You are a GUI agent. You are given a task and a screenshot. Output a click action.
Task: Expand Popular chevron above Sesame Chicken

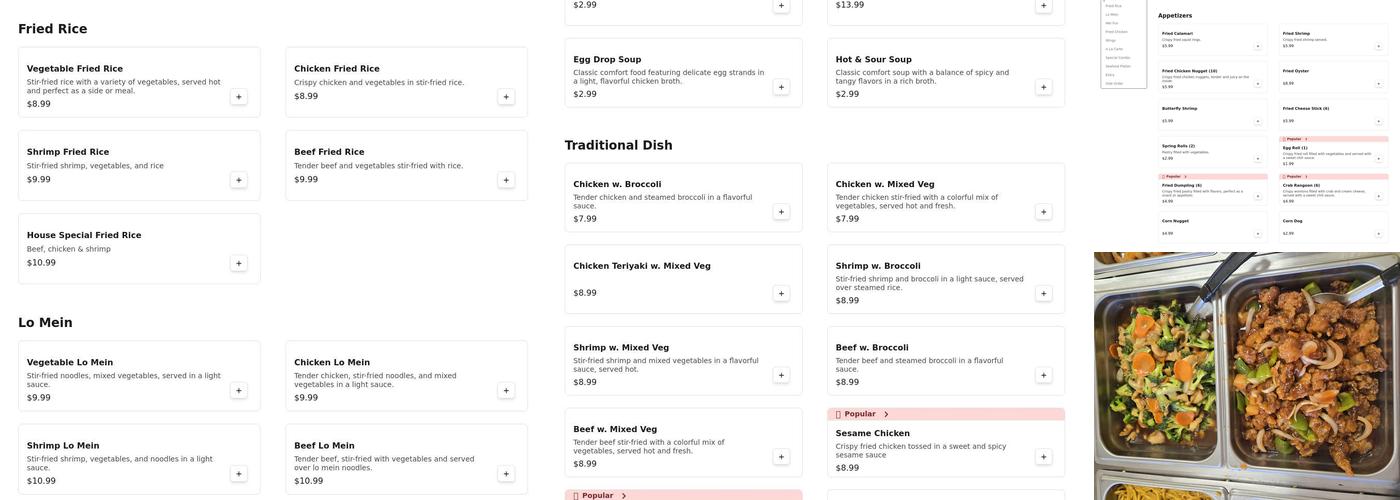886,414
